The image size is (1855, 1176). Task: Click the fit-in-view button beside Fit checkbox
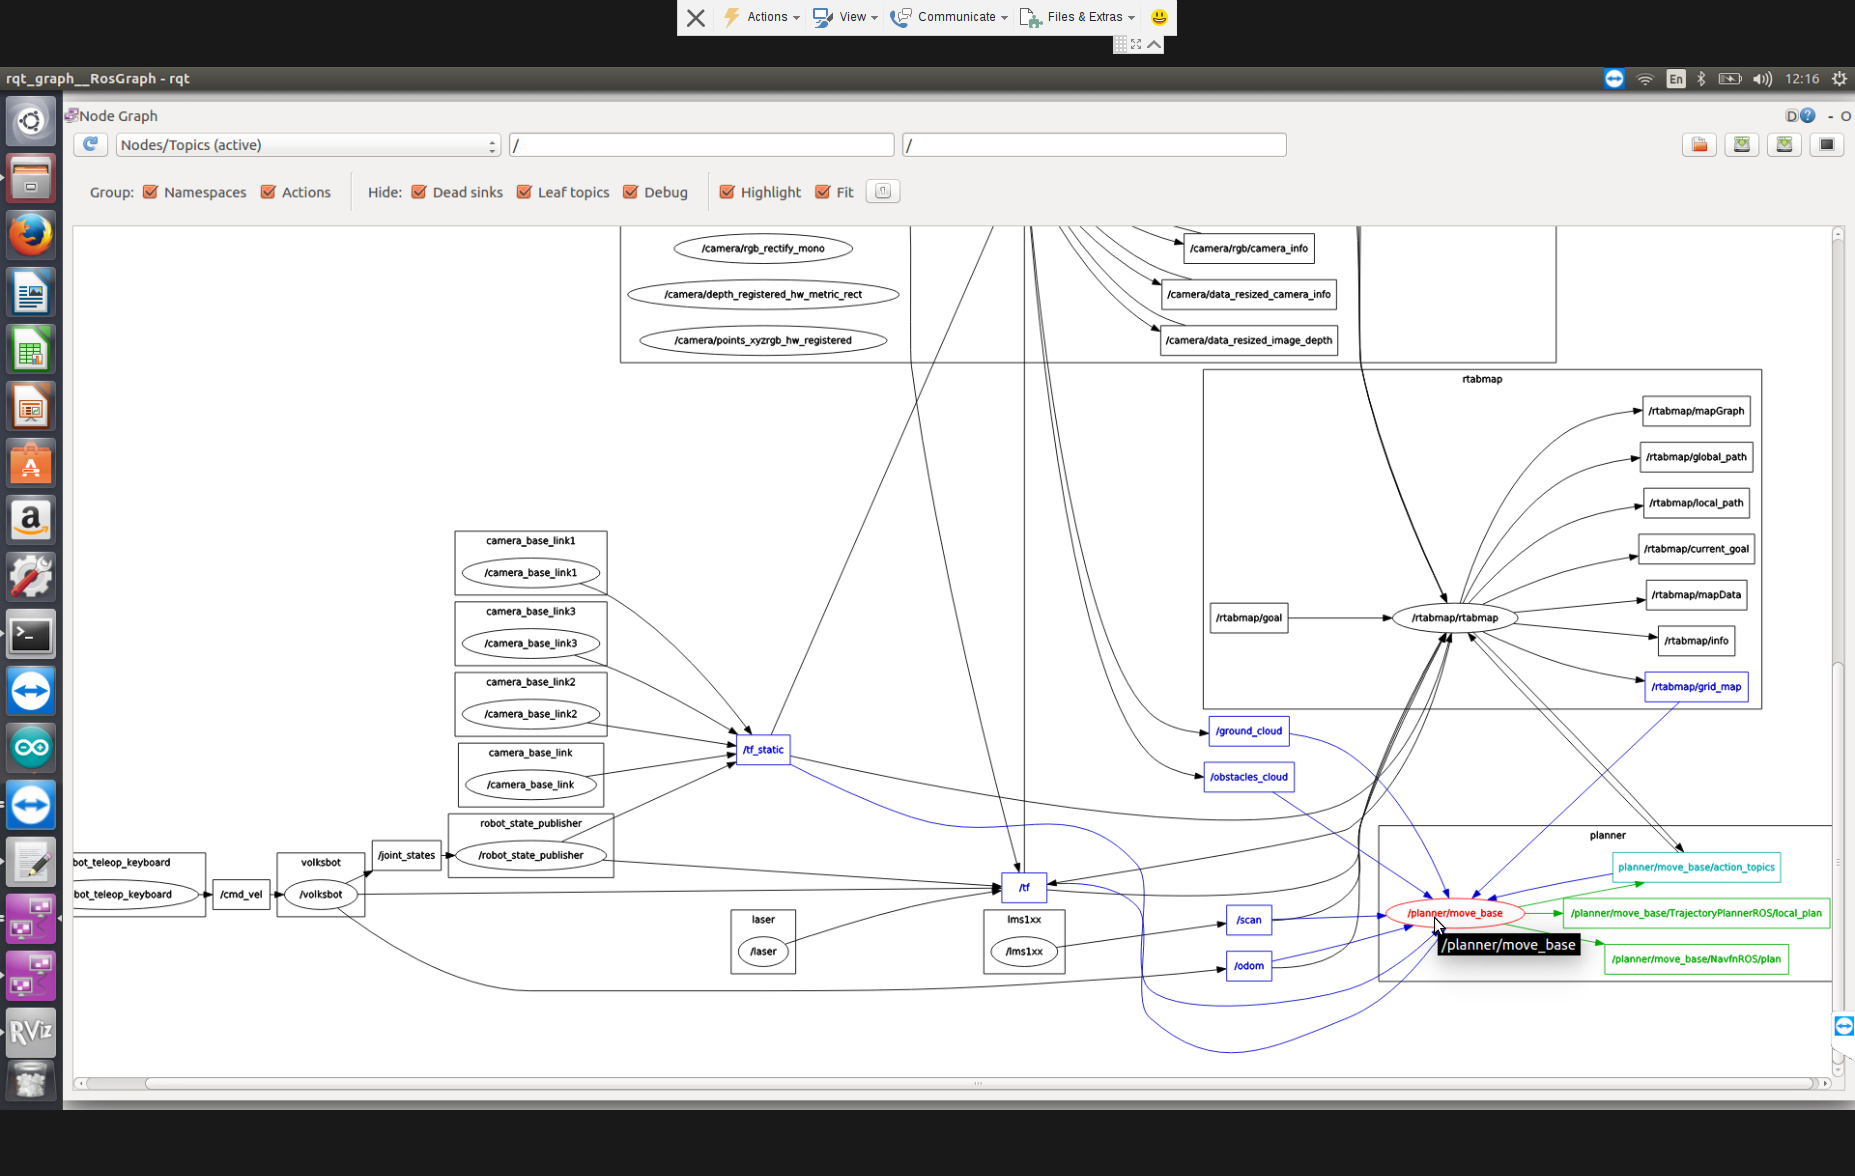(882, 192)
